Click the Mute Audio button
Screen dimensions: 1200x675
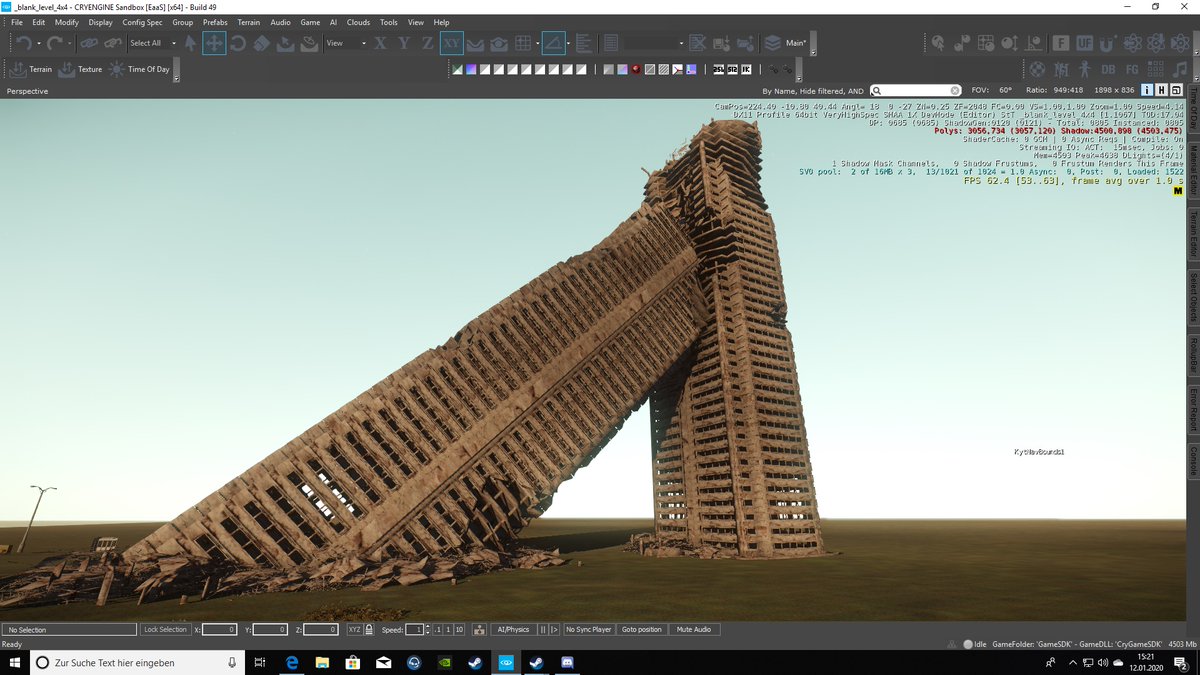(694, 630)
